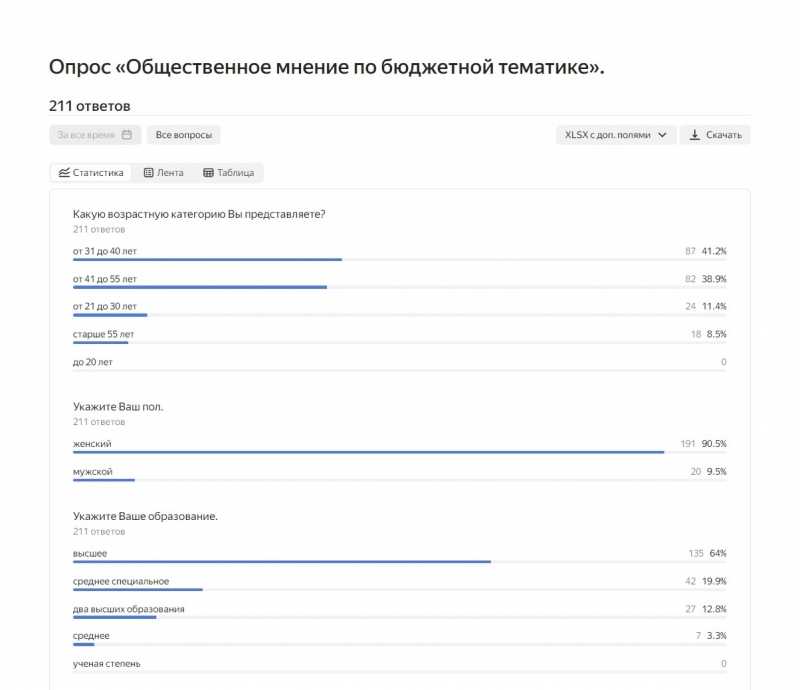Image resolution: width=800 pixels, height=690 pixels.
Task: Click the download arrow icon
Action: tap(694, 135)
